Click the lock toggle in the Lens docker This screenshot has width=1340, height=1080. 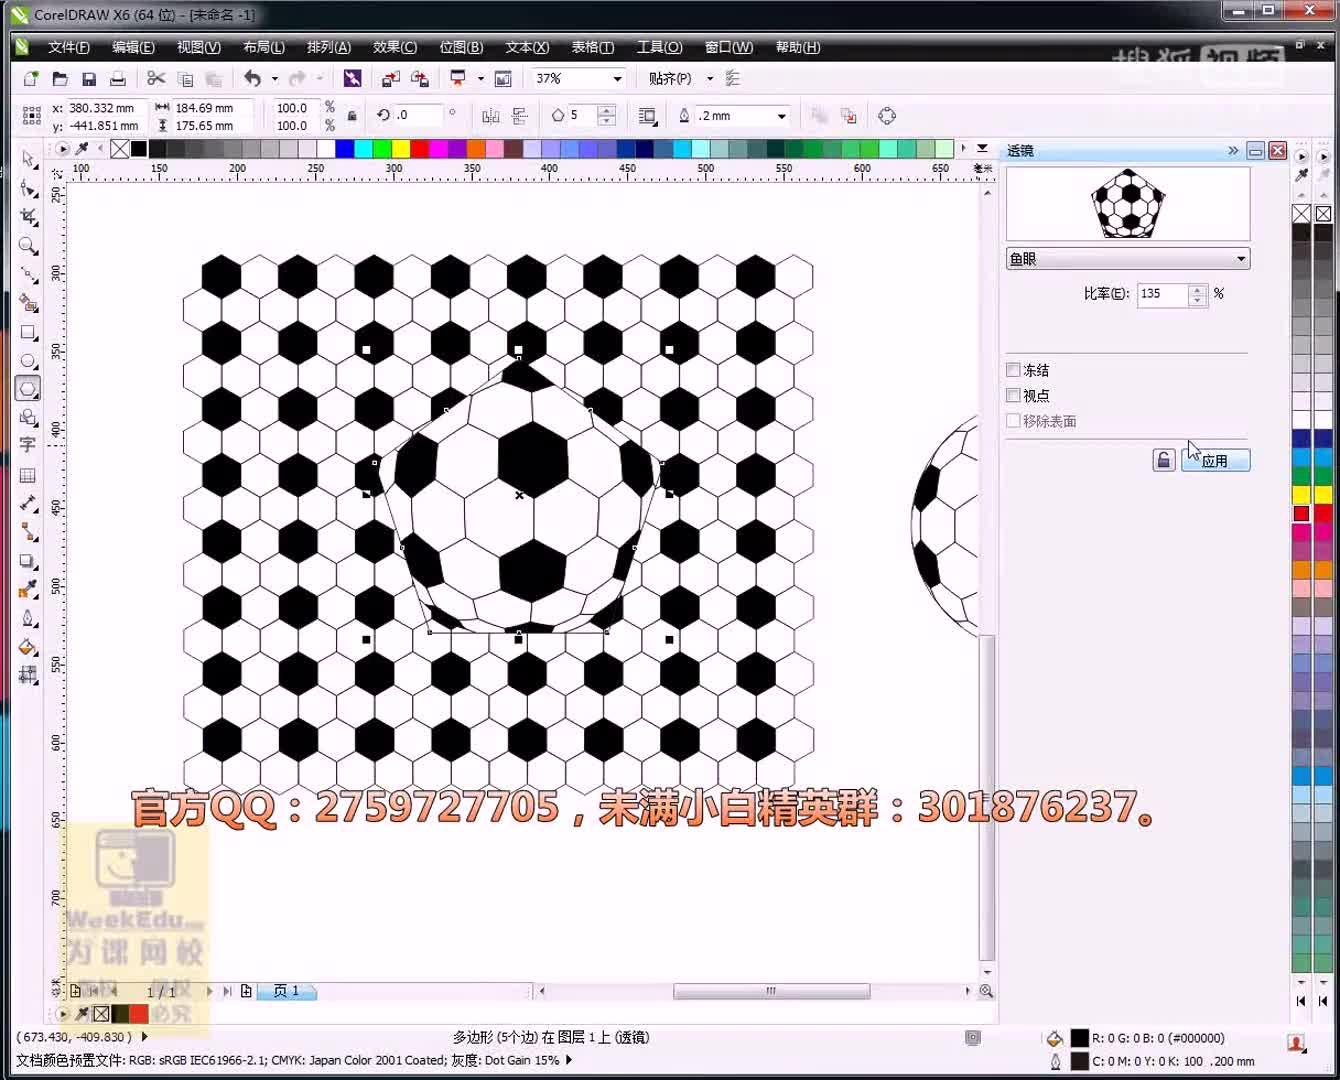[x=1163, y=459]
